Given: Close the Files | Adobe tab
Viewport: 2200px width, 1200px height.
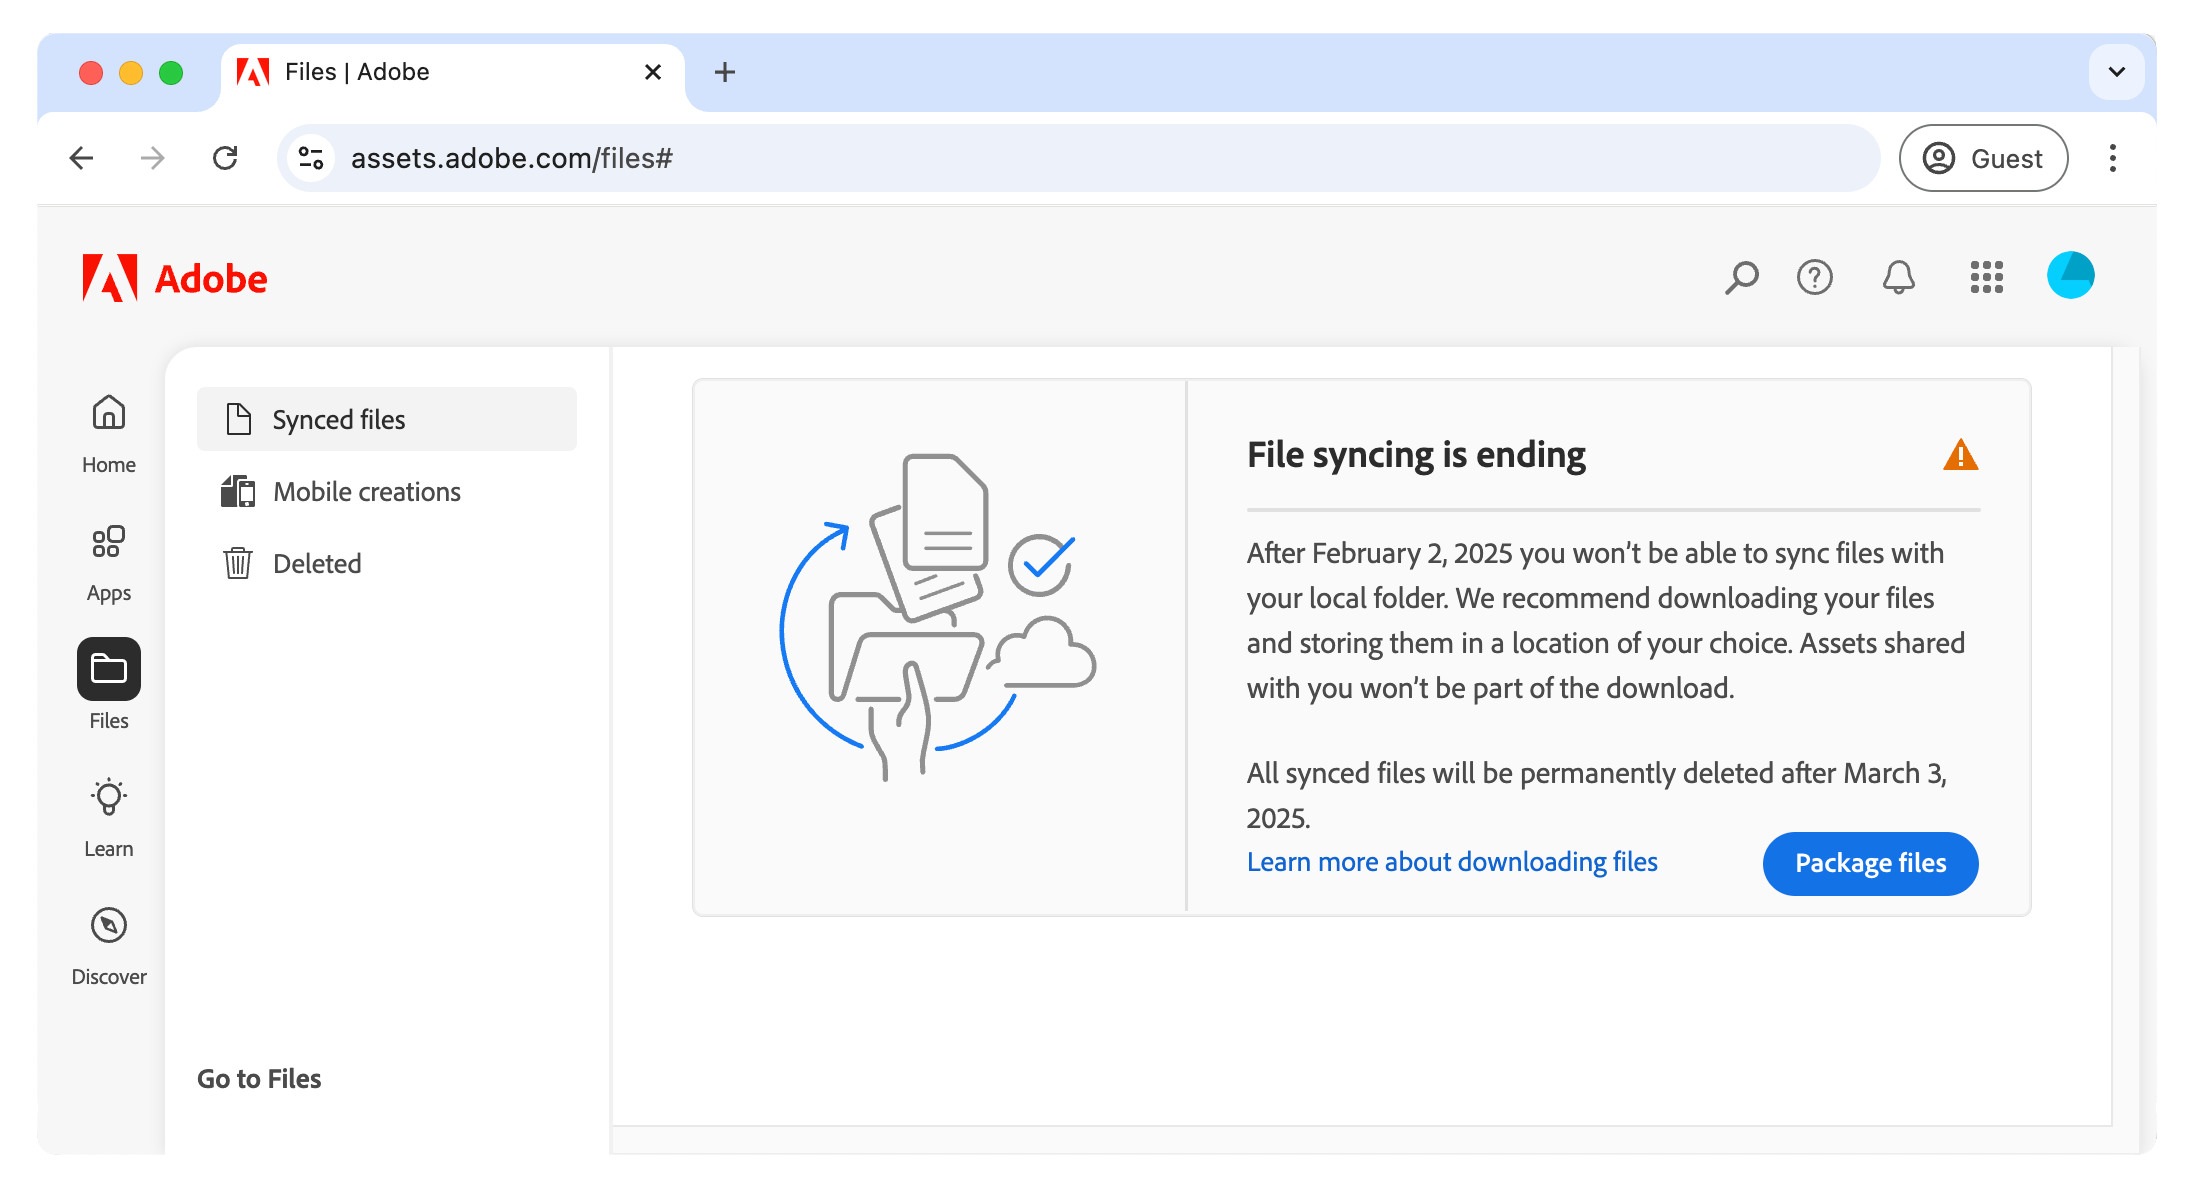Looking at the screenshot, I should click(653, 72).
